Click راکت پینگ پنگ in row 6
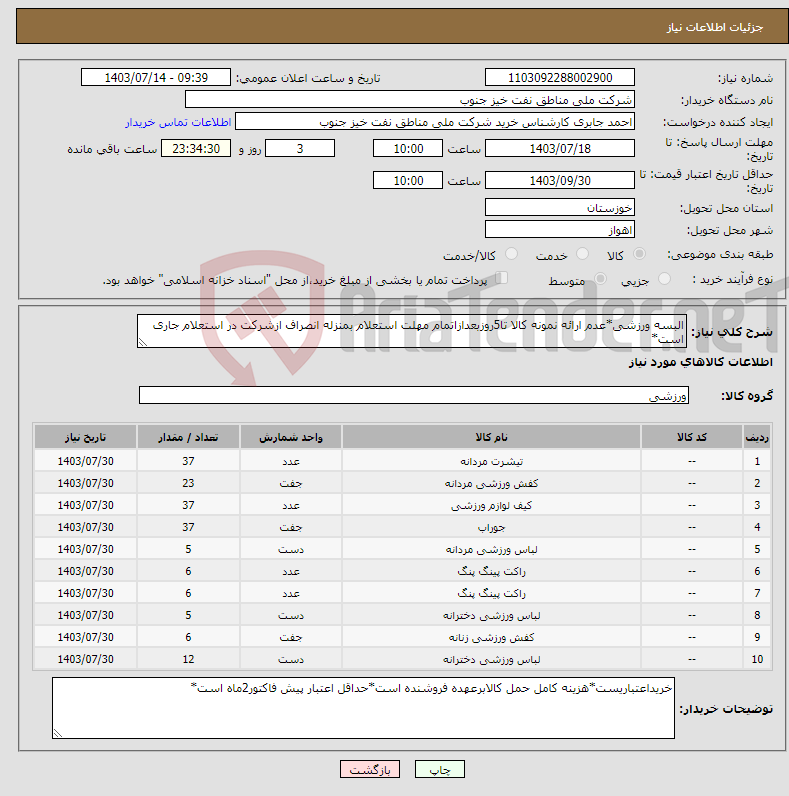 [x=491, y=572]
